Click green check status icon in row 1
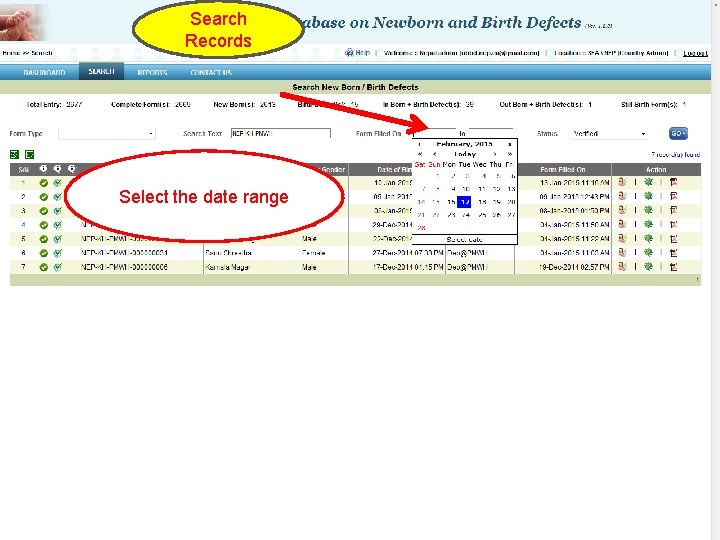The height and width of the screenshot is (540, 720). [x=44, y=183]
